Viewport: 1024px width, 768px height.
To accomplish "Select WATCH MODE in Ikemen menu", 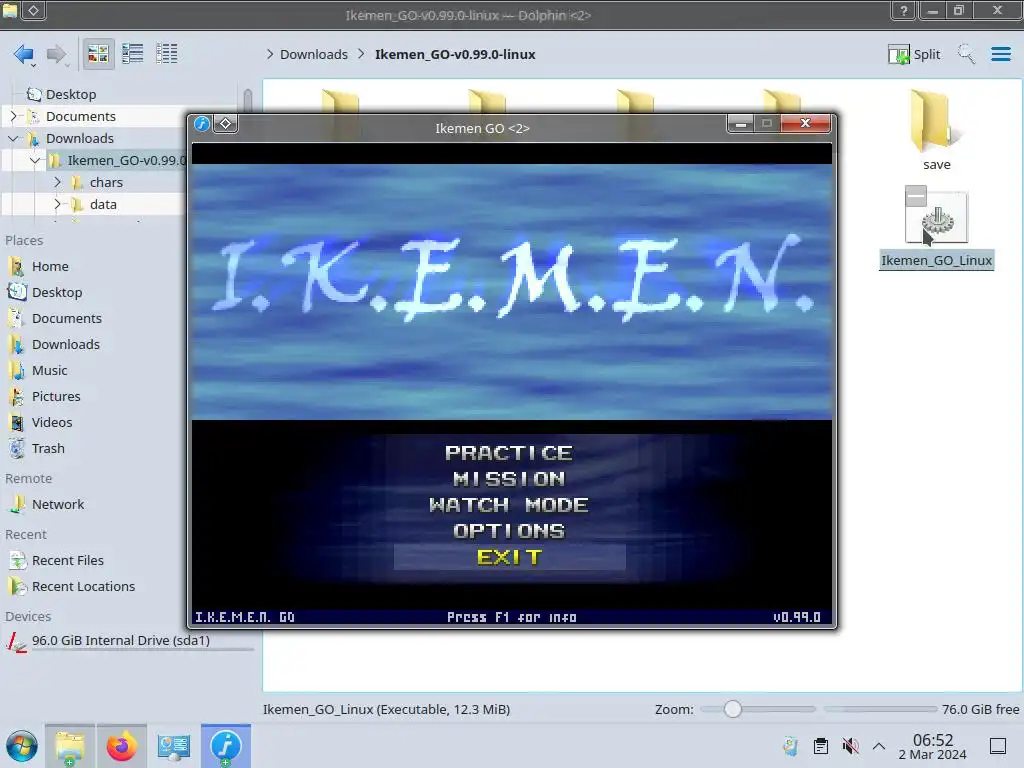I will click(x=509, y=505).
